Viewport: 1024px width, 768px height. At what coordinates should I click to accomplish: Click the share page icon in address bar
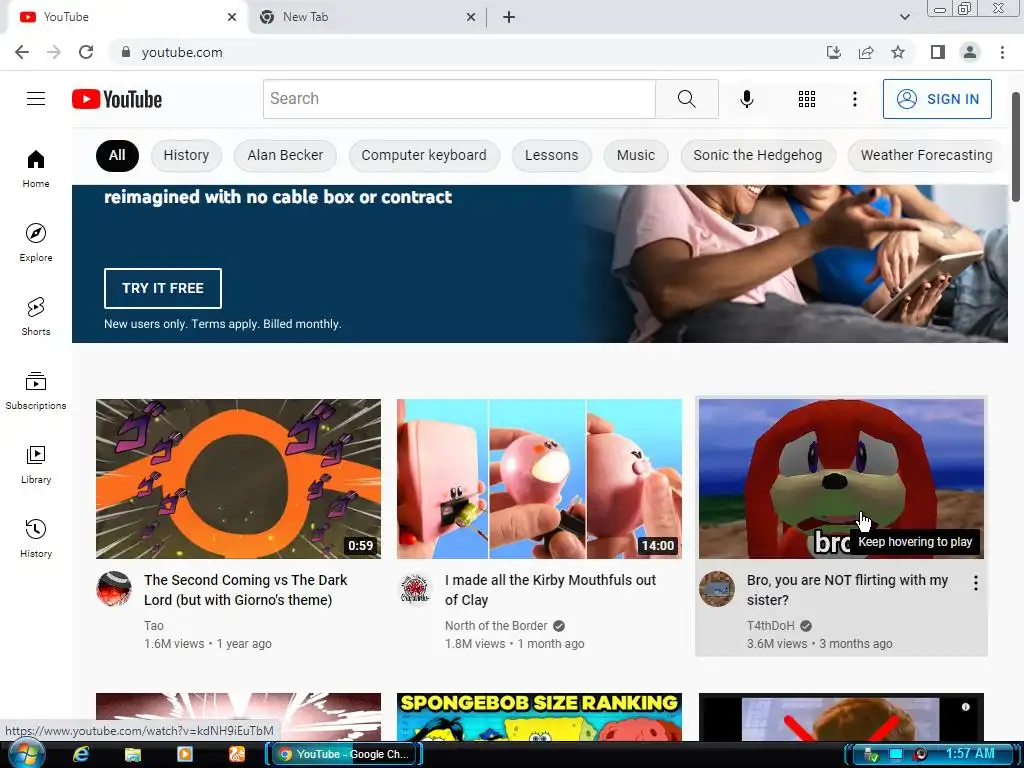866,52
